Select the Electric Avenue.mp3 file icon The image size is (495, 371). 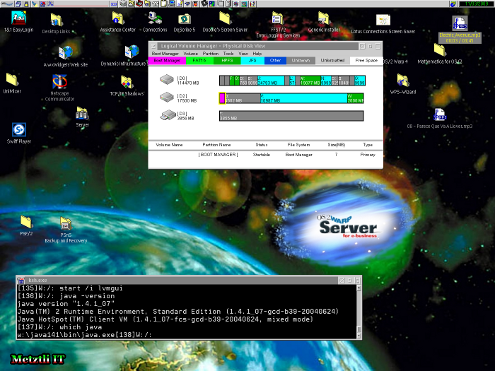(x=460, y=23)
